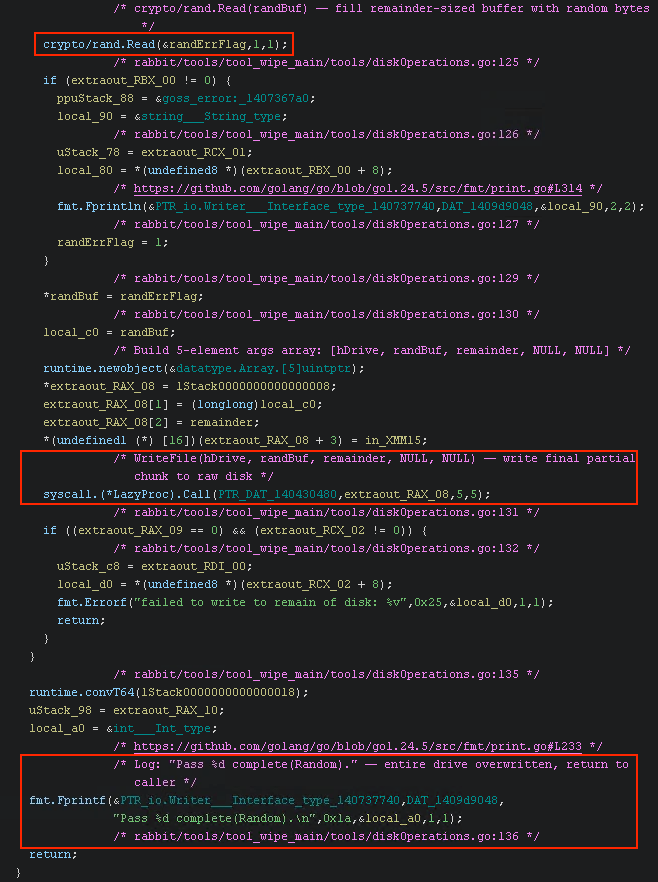Click the (longlong)local_c0 cast
Screen dimensions: 658x882
pos(256,404)
